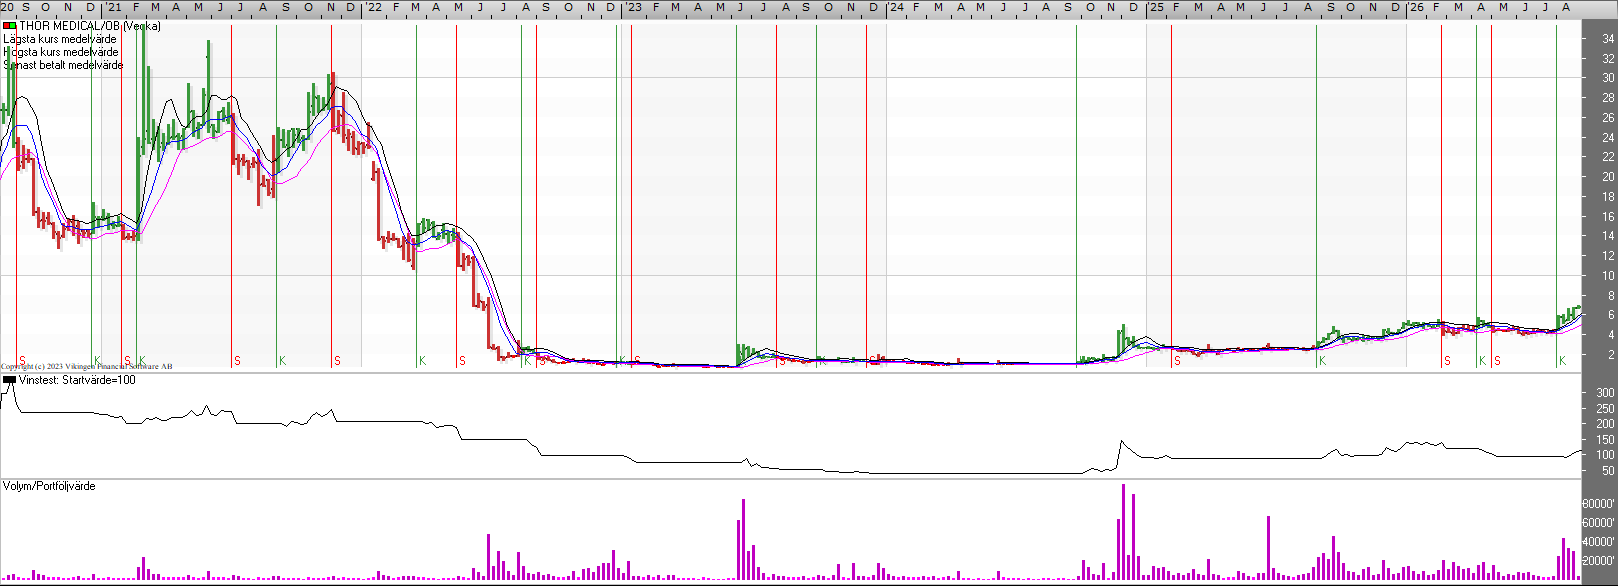
Task: Click the black legend icon beside Vinstest
Action: 10,380
